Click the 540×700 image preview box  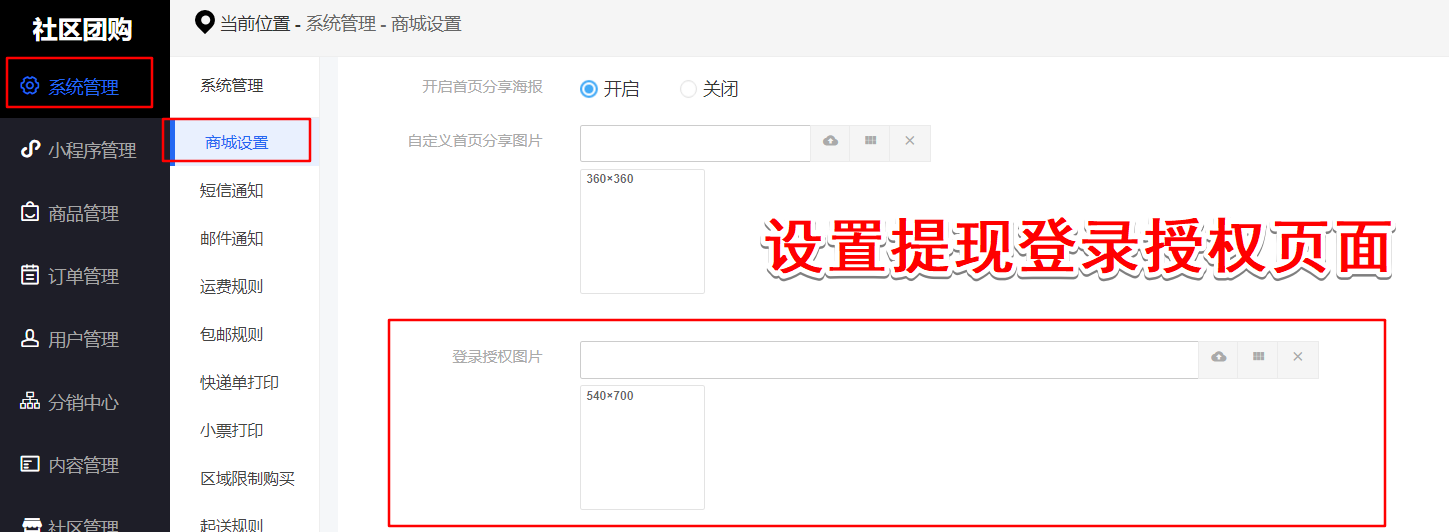pos(642,447)
